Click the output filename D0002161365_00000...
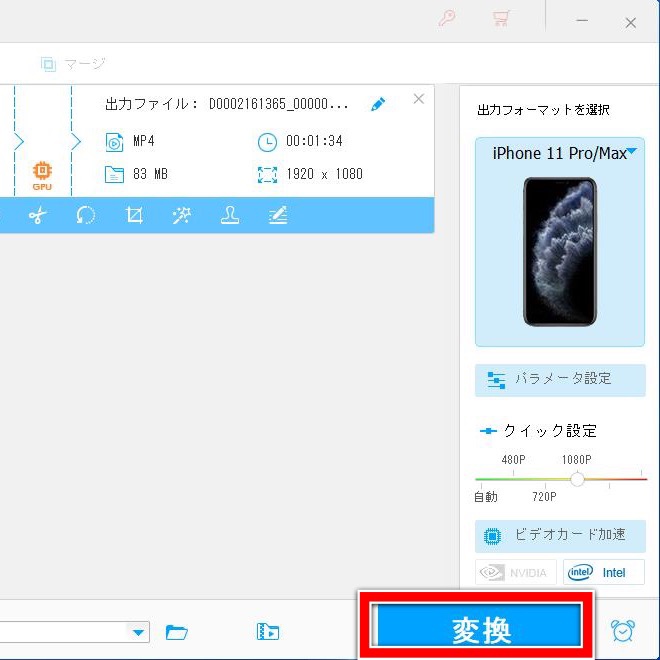Image resolution: width=660 pixels, height=660 pixels. (279, 104)
